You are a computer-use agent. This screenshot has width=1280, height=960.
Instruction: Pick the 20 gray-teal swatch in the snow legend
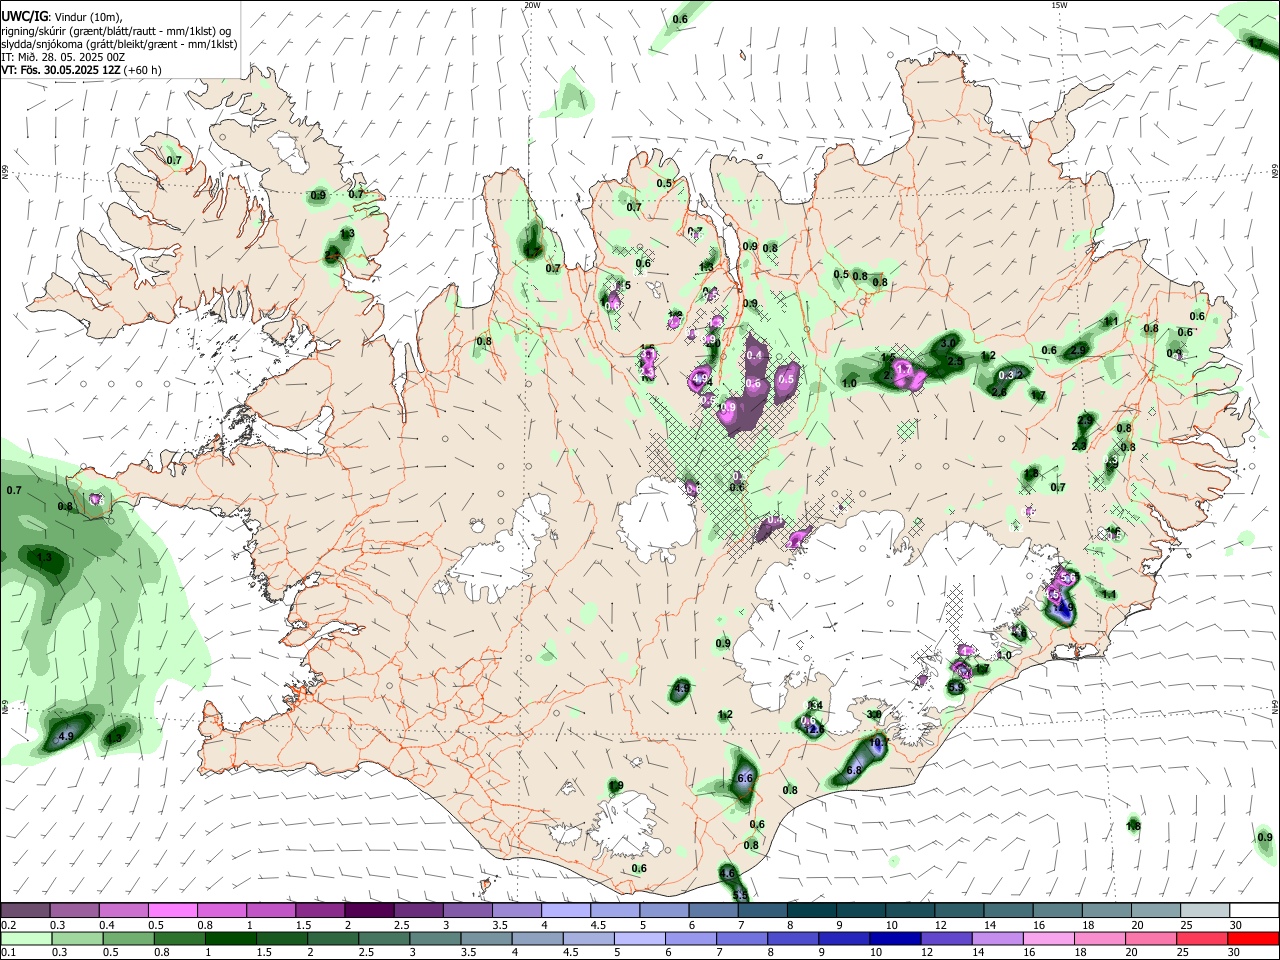1156,911
